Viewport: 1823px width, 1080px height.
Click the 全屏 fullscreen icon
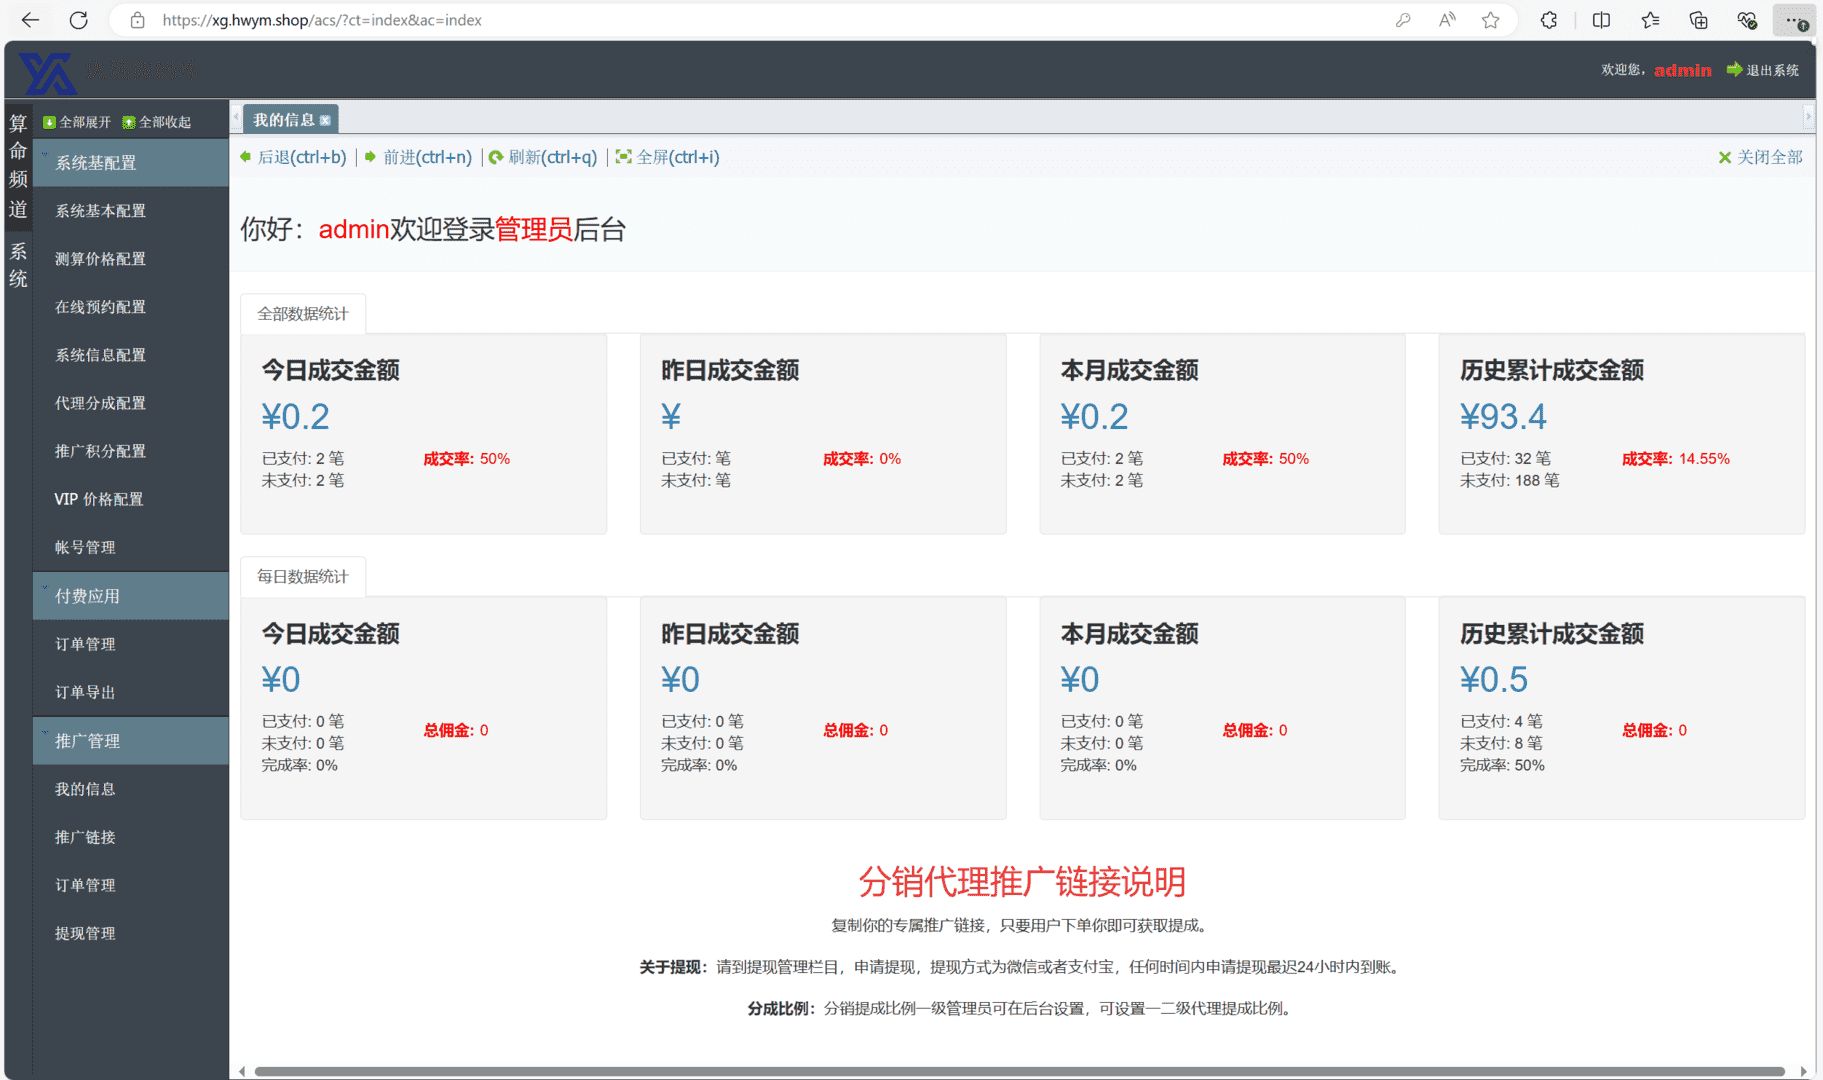click(x=623, y=157)
